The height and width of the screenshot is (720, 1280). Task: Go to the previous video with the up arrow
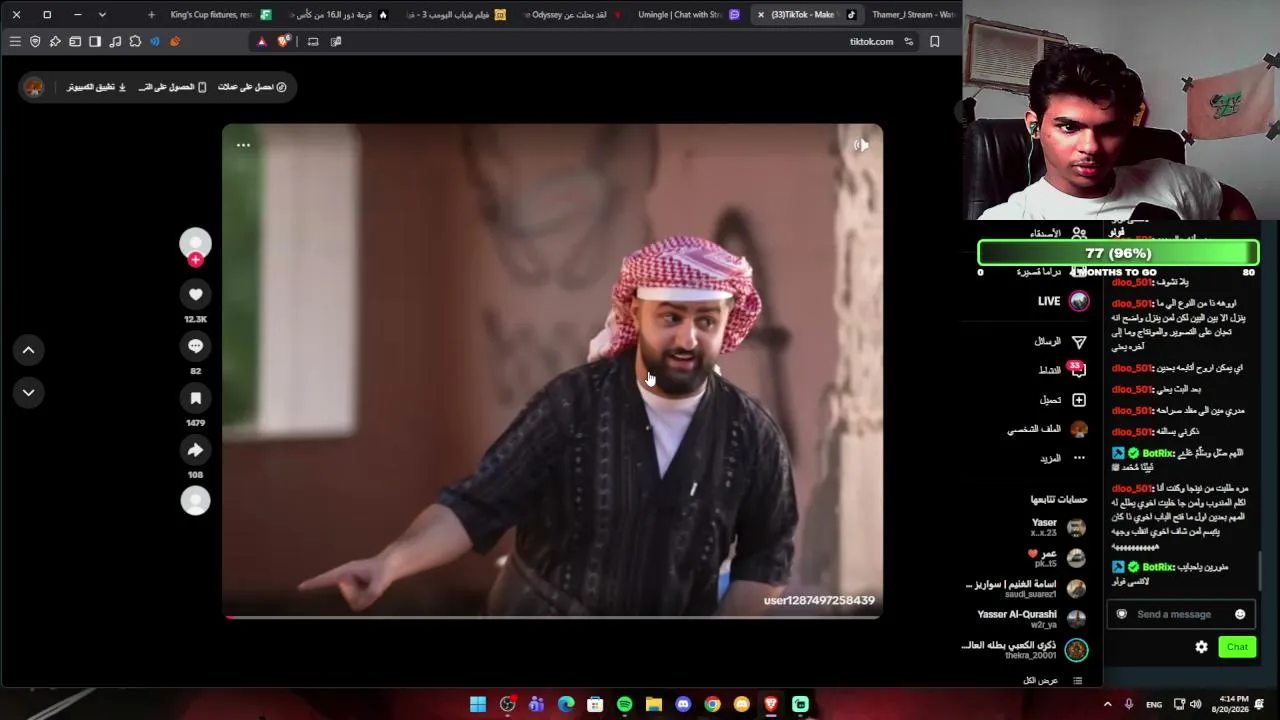click(x=28, y=350)
